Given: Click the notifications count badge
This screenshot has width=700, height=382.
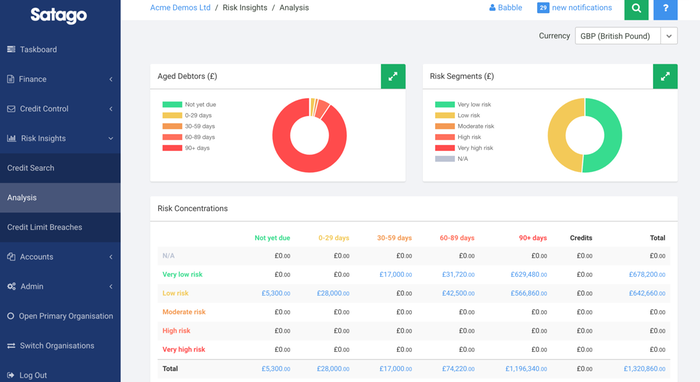Looking at the screenshot, I should 543,8.
